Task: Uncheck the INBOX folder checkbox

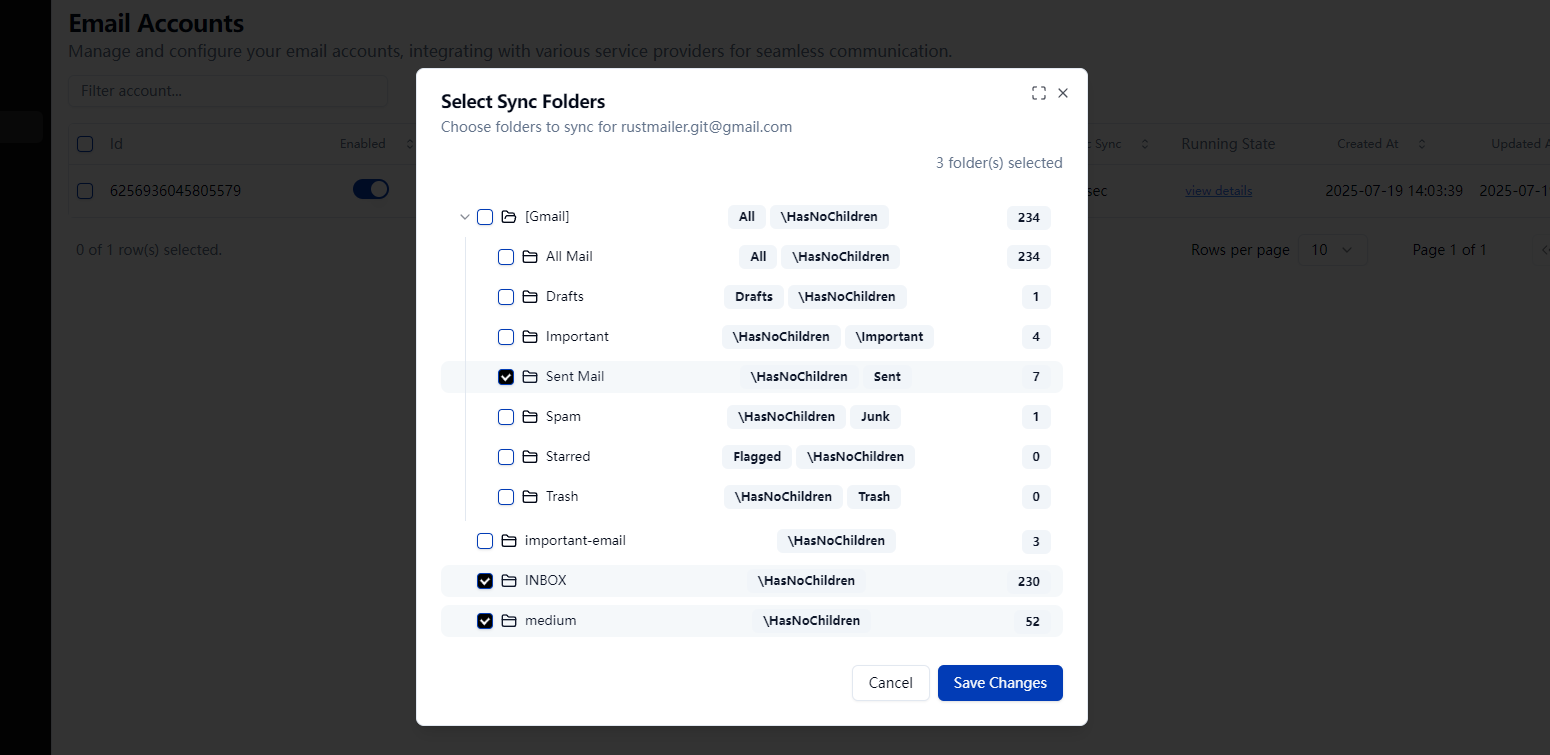Action: [x=485, y=581]
